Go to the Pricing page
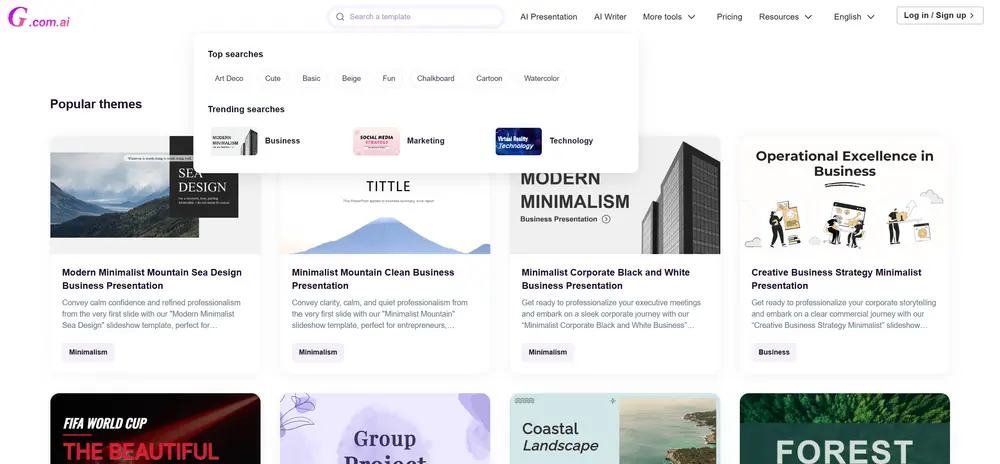 [x=729, y=17]
